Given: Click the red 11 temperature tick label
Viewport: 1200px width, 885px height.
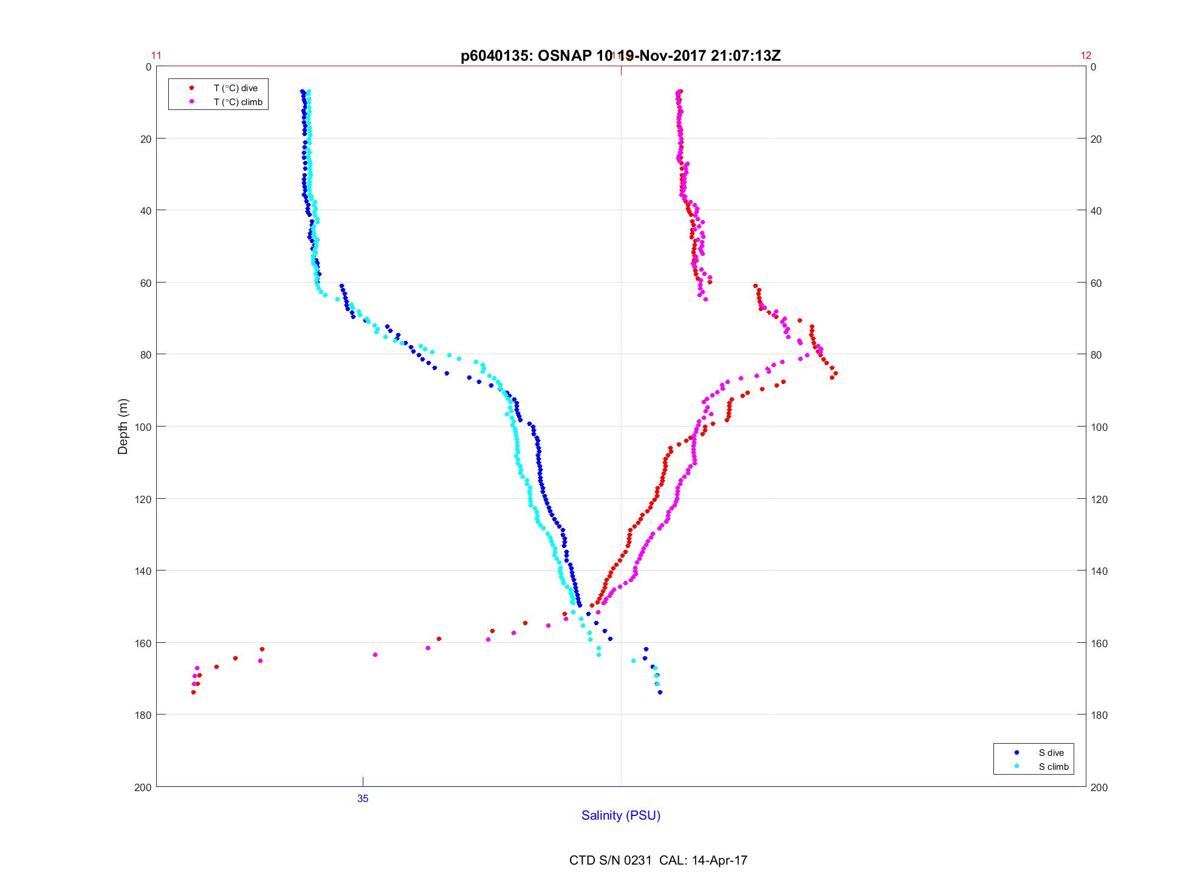Looking at the screenshot, I should (156, 56).
